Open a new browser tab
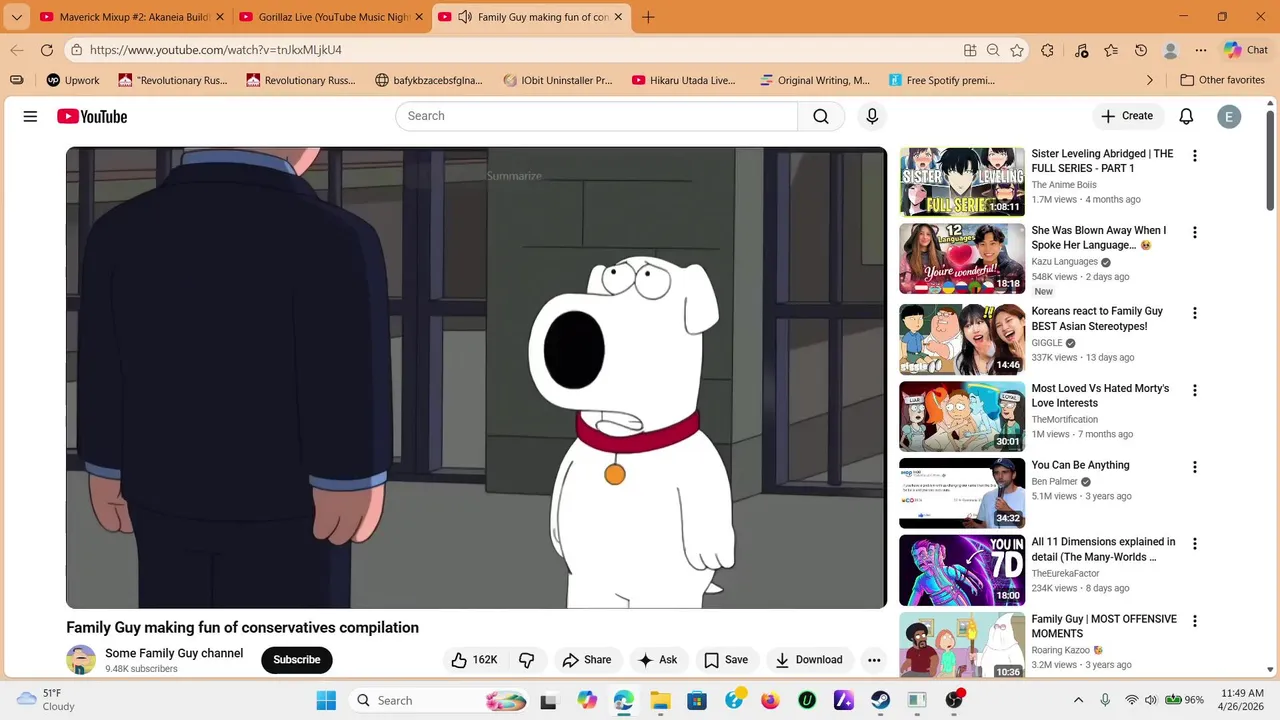This screenshot has width=1280, height=720. pos(648,17)
